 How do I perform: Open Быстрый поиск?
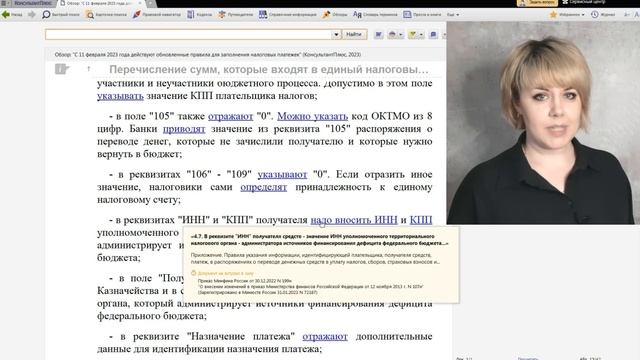(x=61, y=14)
